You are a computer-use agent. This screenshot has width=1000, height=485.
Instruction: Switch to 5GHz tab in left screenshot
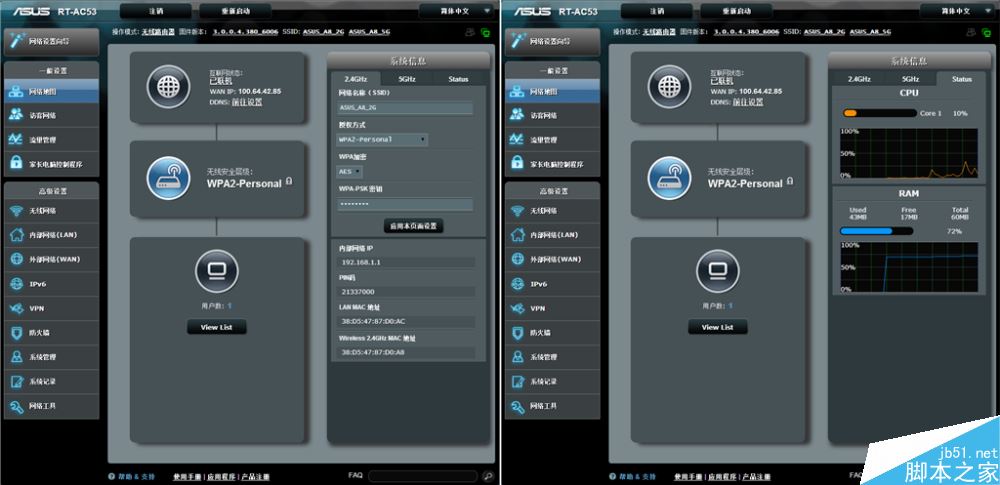[407, 79]
